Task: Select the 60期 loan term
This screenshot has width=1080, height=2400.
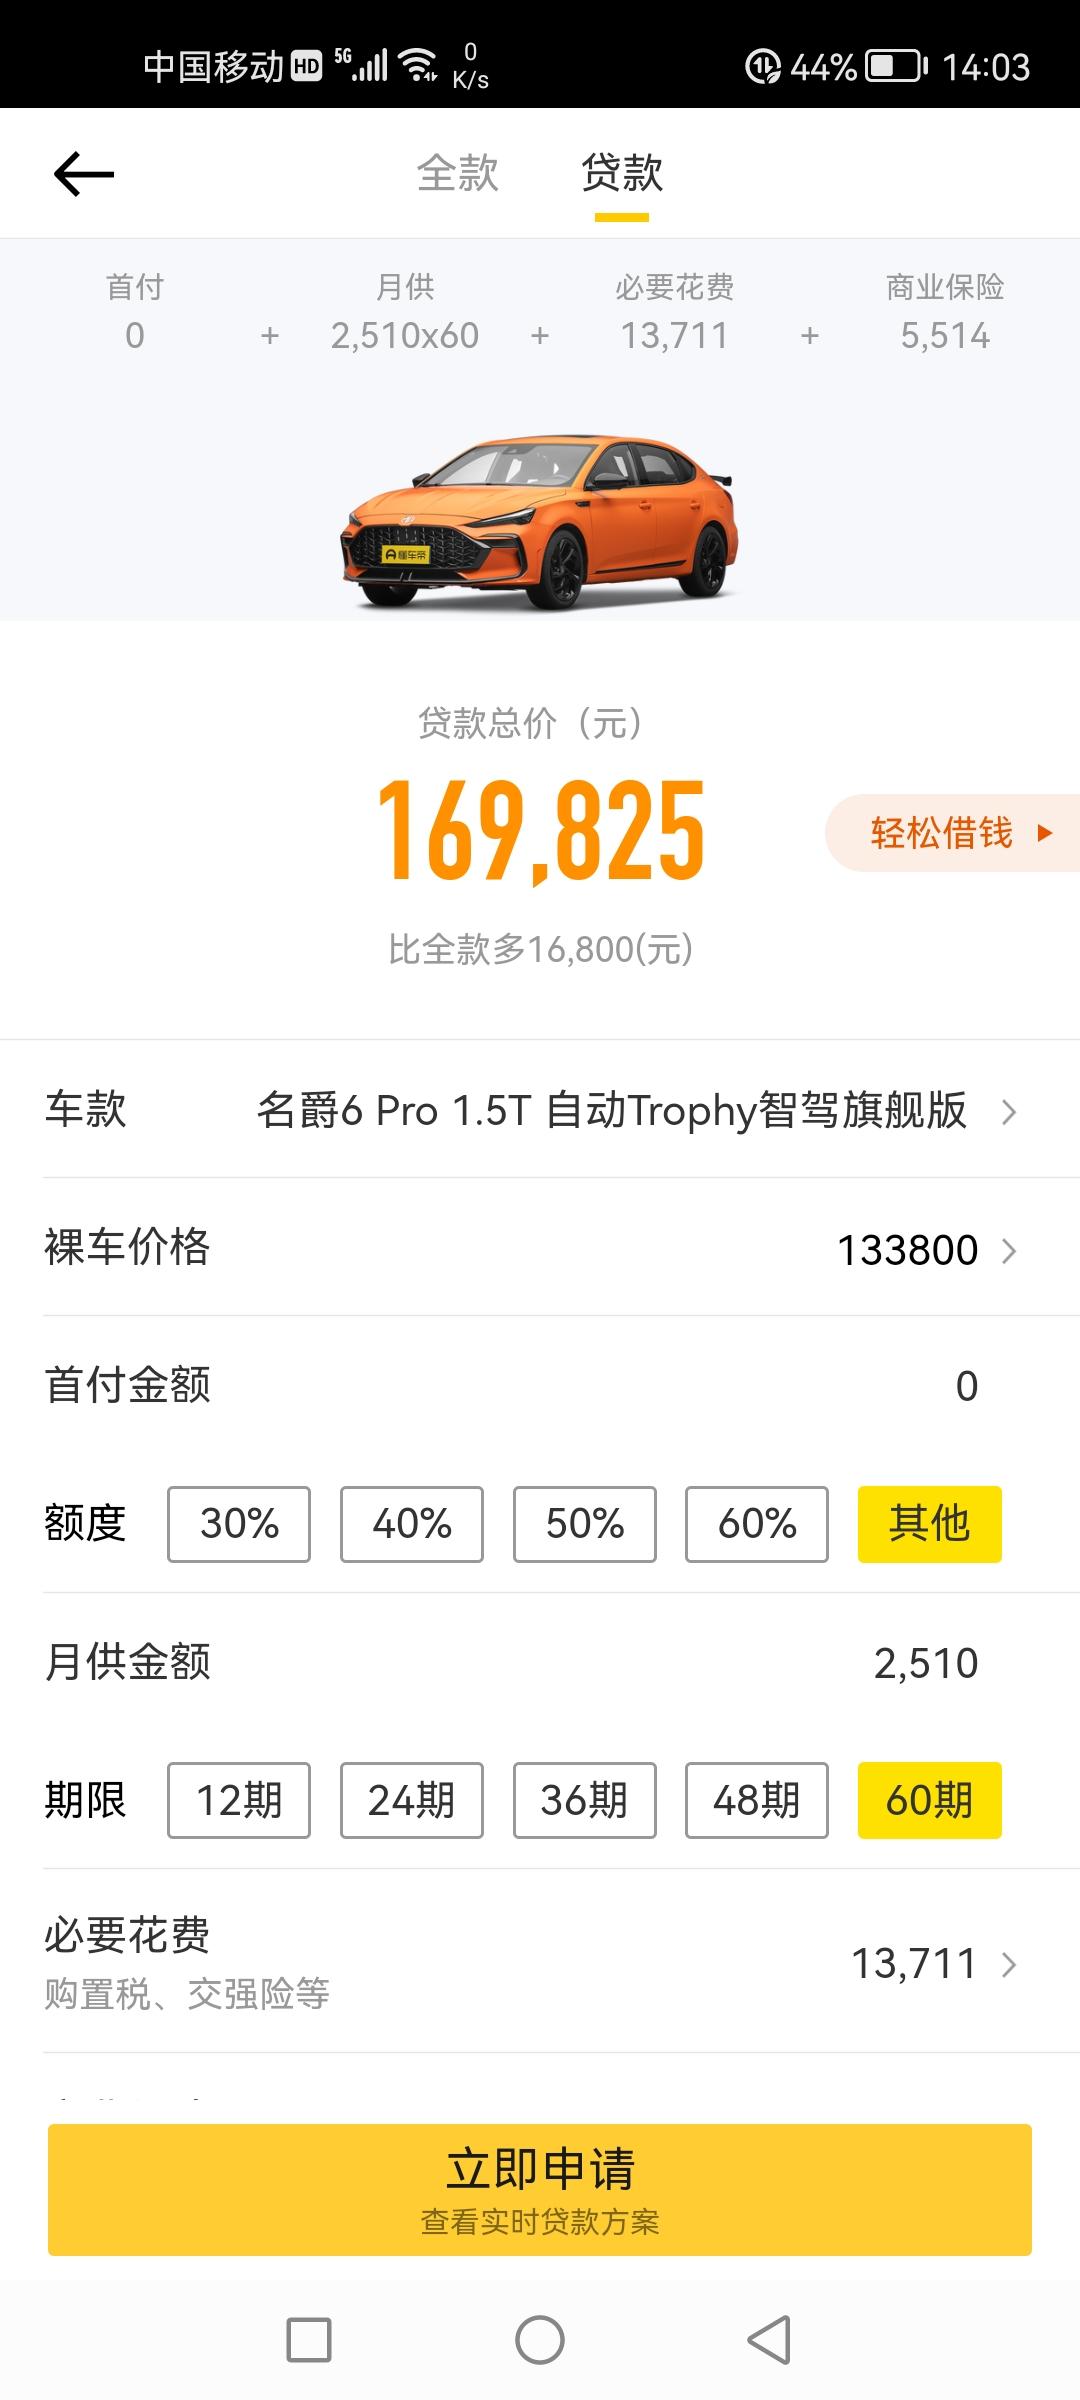Action: click(930, 1800)
